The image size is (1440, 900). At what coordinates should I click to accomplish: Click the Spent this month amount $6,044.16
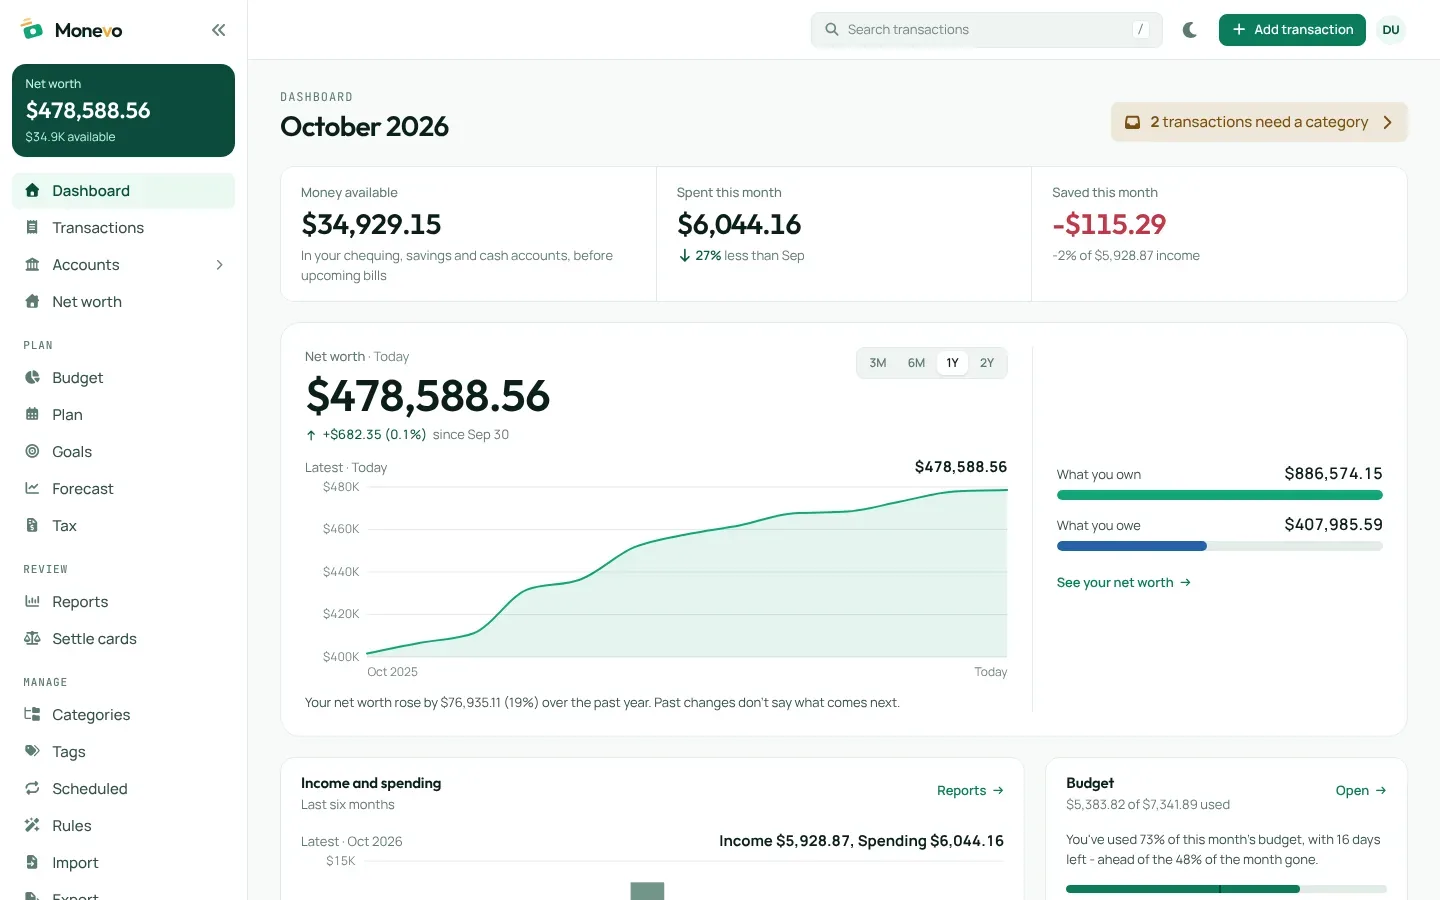coord(739,224)
